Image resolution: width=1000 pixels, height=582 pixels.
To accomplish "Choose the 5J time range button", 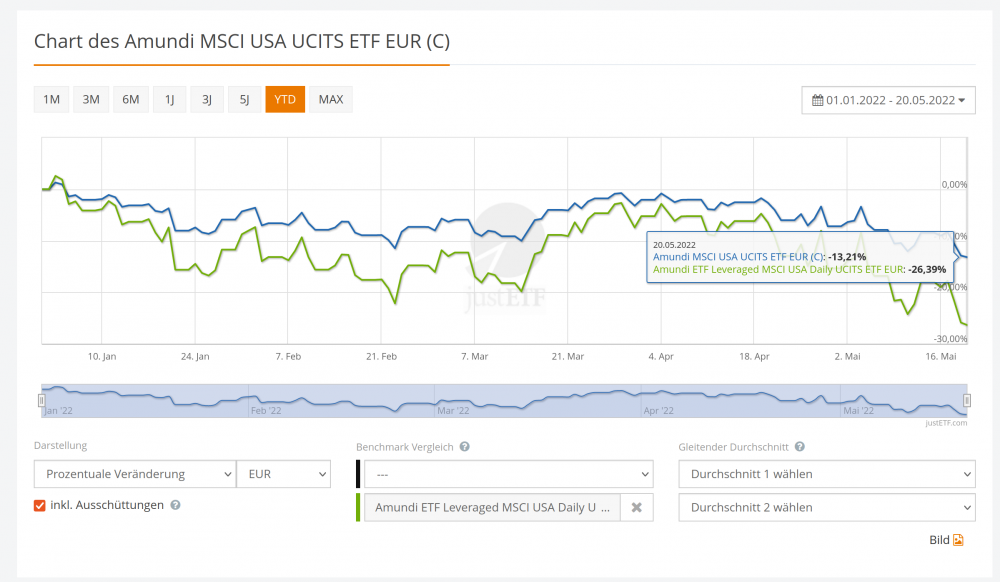I will click(244, 99).
